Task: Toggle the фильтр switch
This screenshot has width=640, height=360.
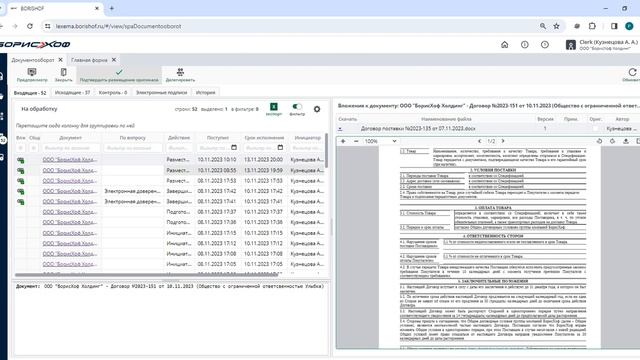Action: [297, 107]
